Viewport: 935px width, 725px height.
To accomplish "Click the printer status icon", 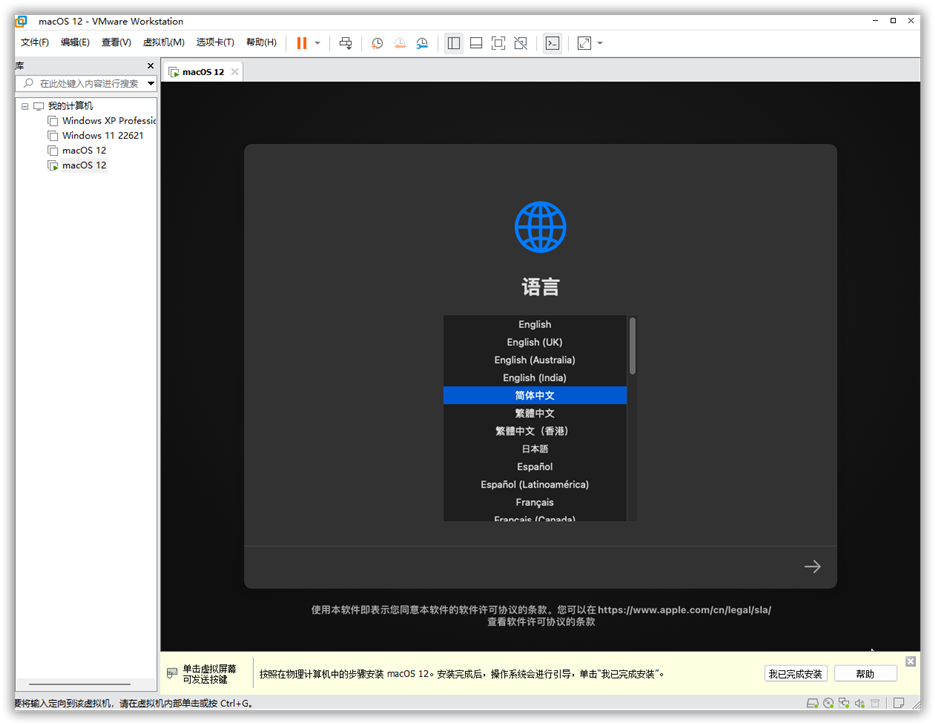I will [875, 704].
